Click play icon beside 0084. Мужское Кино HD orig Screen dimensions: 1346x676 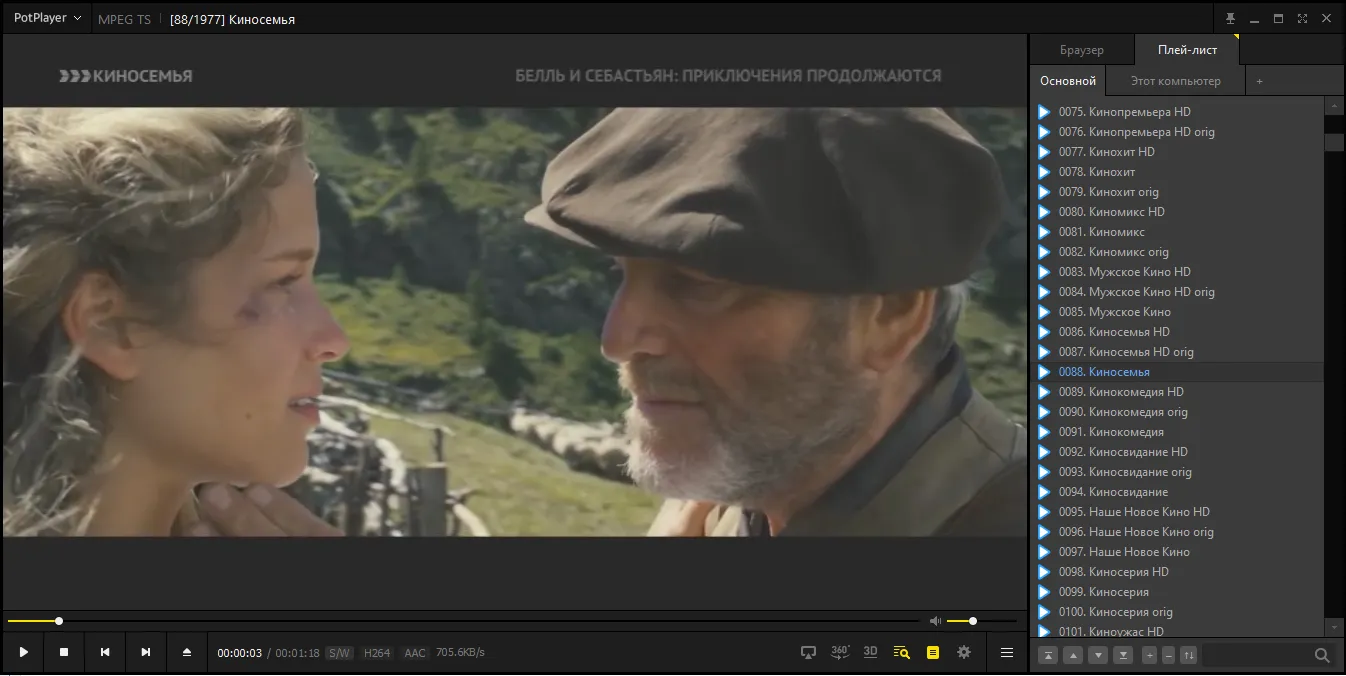pyautogui.click(x=1044, y=292)
